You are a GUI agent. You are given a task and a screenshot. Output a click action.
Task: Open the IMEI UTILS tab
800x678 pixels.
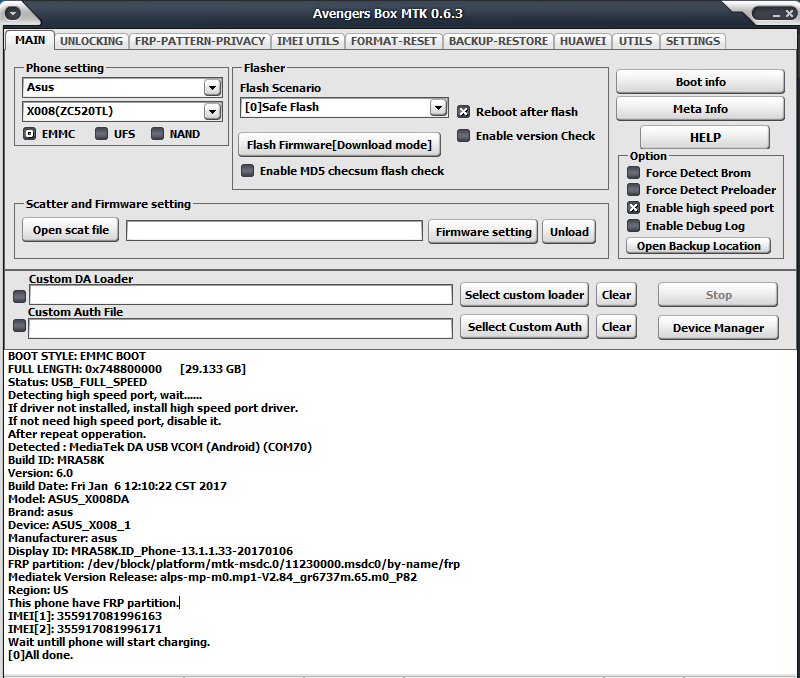[308, 41]
